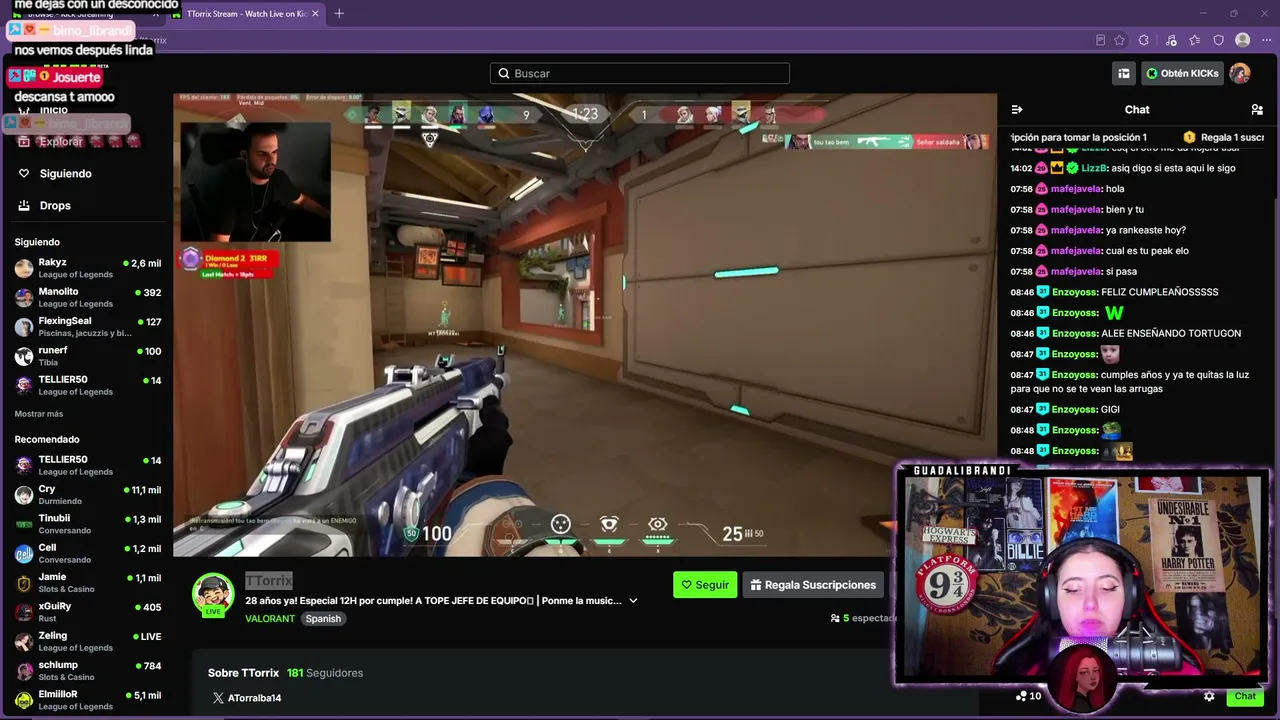The height and width of the screenshot is (720, 1280).
Task: Open reader view icon in address bar
Action: [x=1100, y=40]
